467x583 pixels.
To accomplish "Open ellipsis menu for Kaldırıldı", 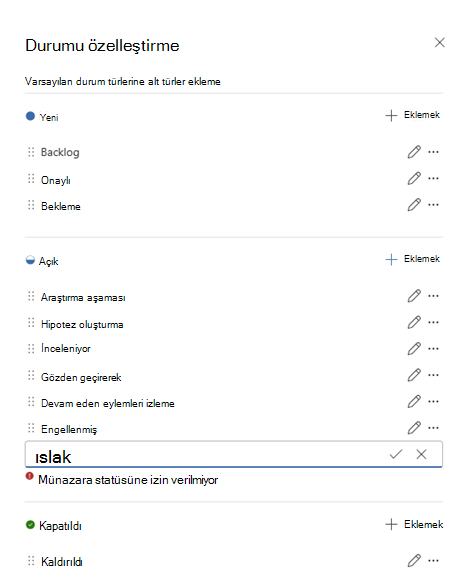I will point(433,560).
